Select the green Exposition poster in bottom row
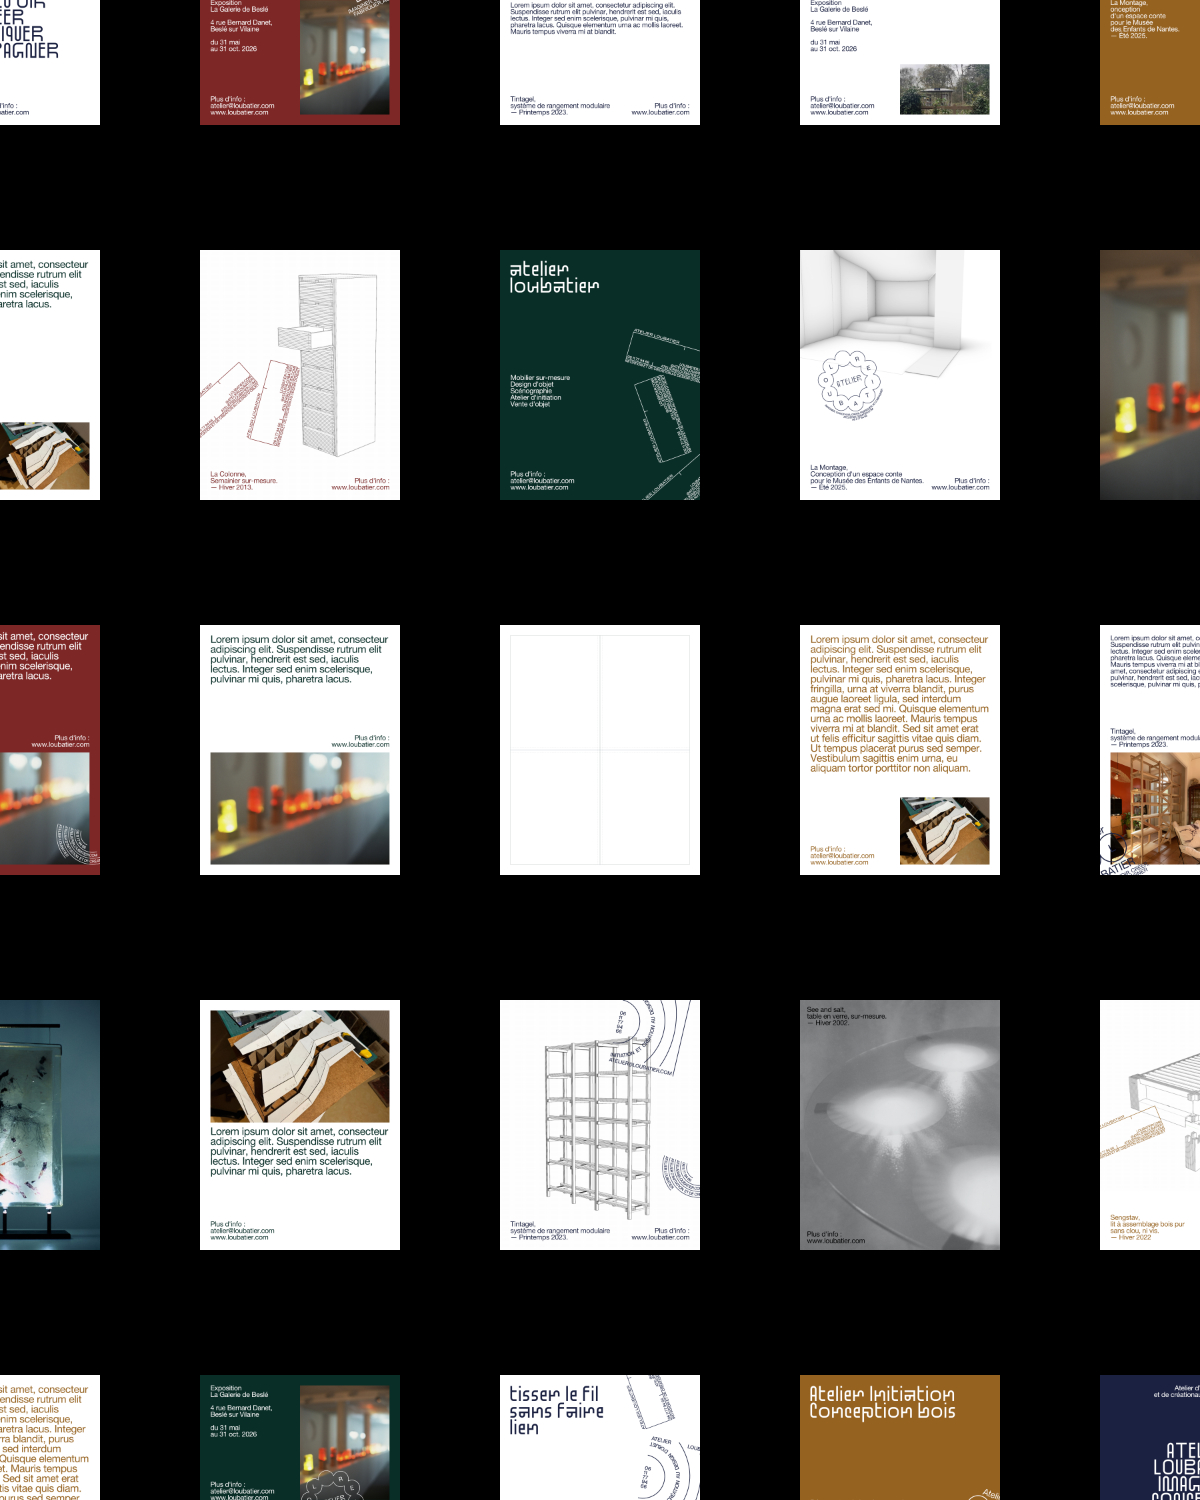1200x1500 pixels. click(x=300, y=1437)
